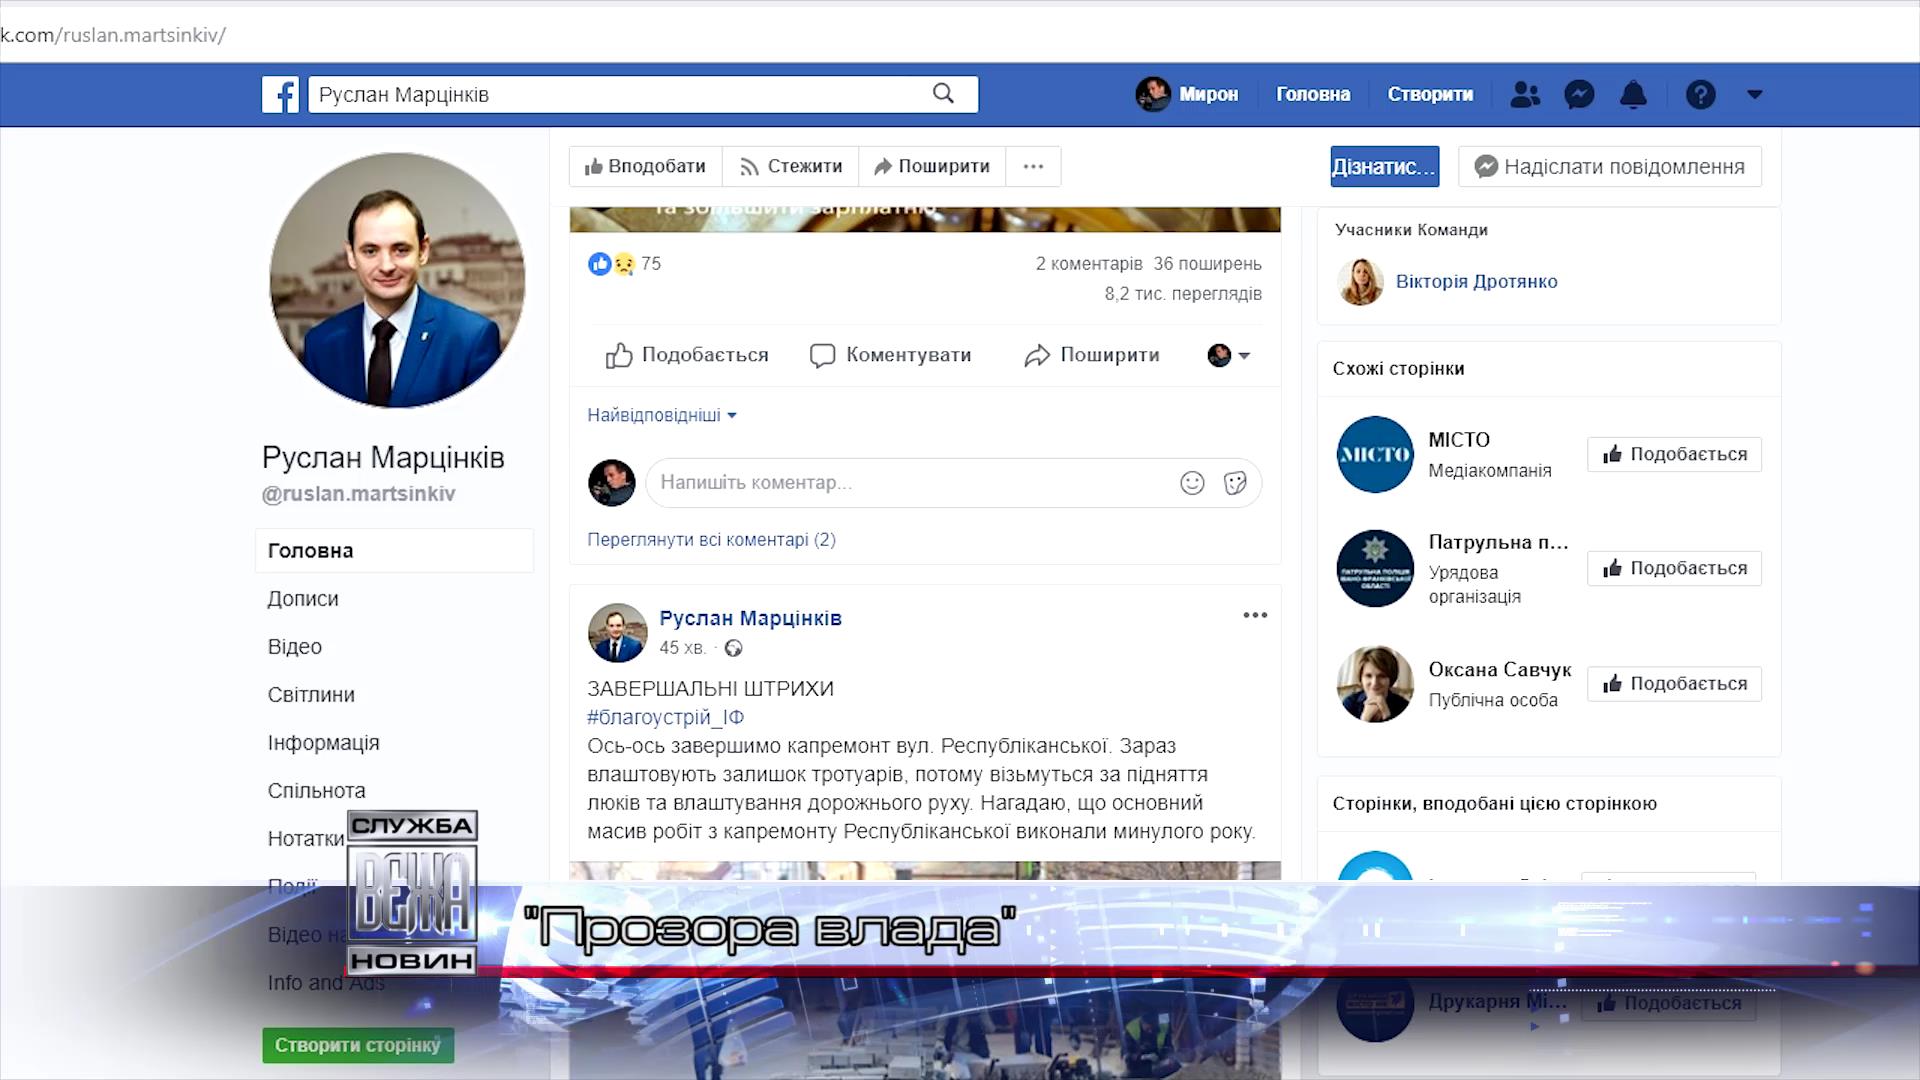1920x1080 pixels.
Task: Click the МІСТО page logo
Action: pos(1375,454)
